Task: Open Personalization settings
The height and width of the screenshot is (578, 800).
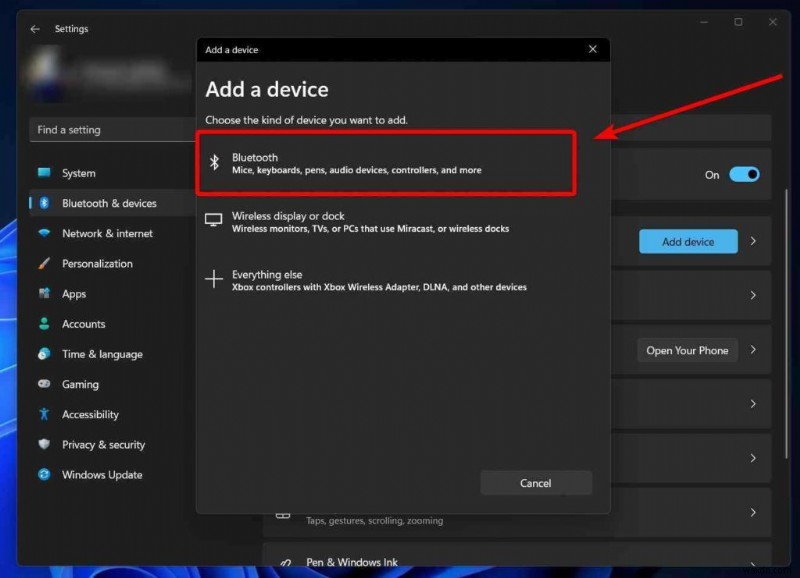Action: coord(96,263)
